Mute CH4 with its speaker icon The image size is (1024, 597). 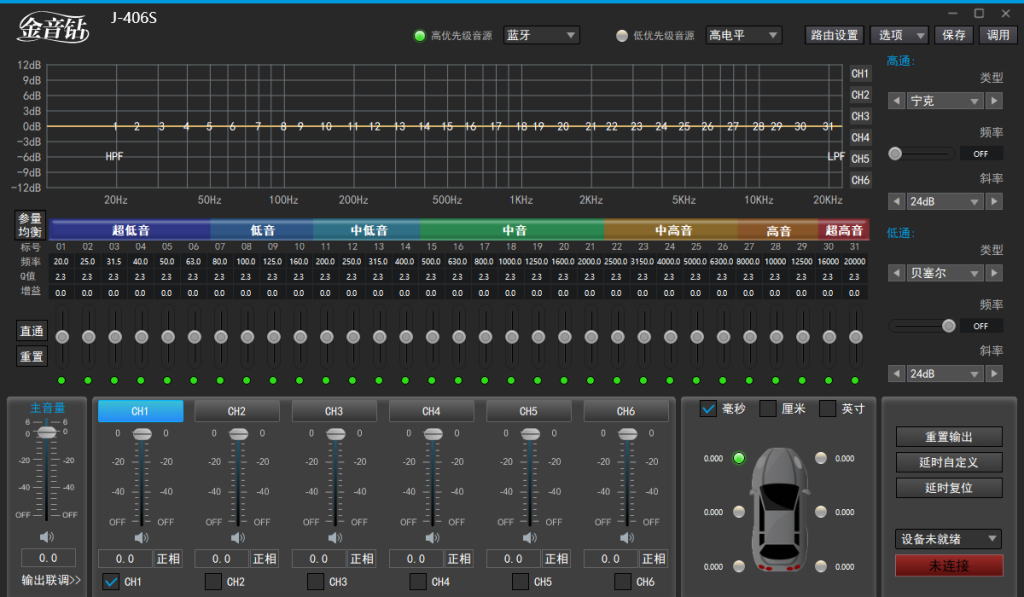pos(432,538)
